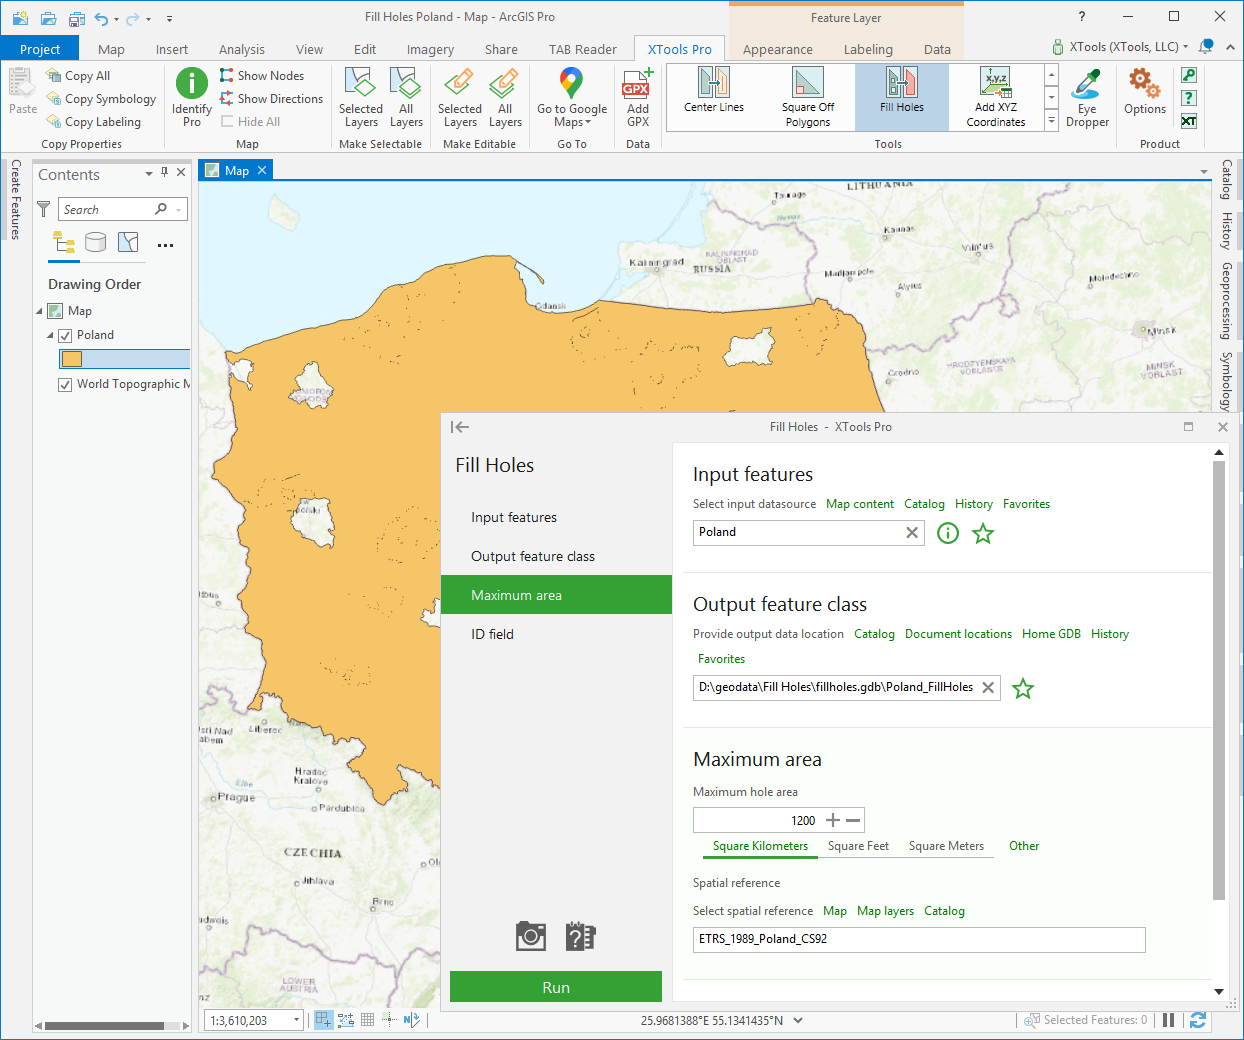This screenshot has width=1244, height=1040.
Task: Click Copy All properties
Action: pos(79,76)
